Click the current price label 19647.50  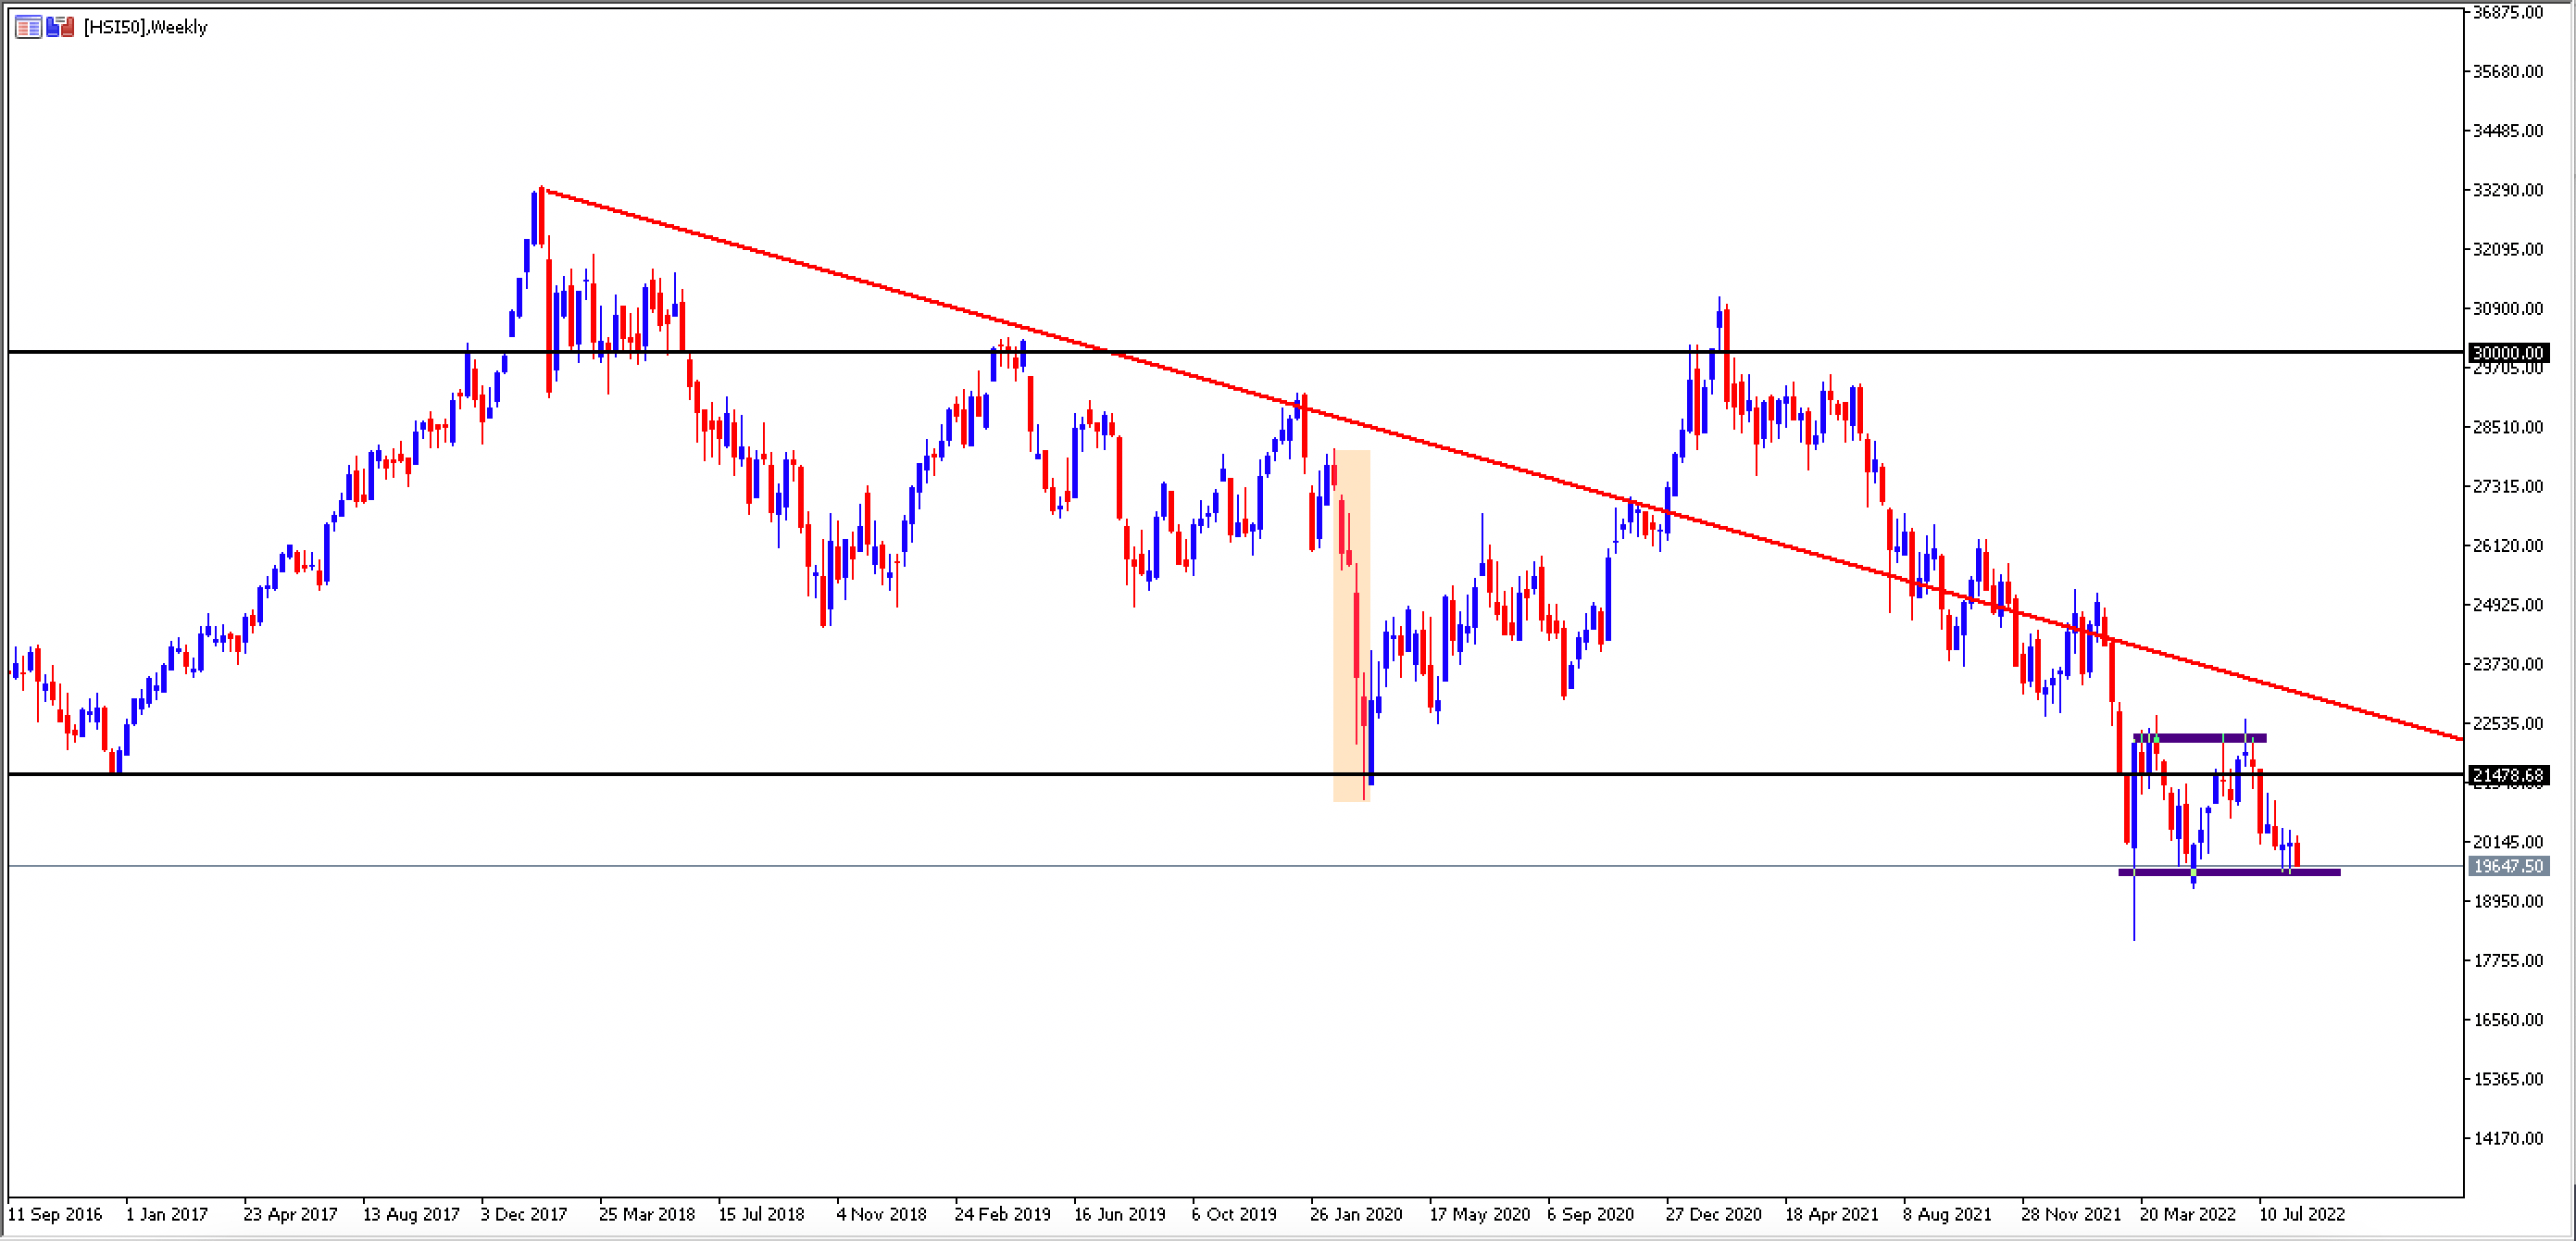(x=2508, y=866)
